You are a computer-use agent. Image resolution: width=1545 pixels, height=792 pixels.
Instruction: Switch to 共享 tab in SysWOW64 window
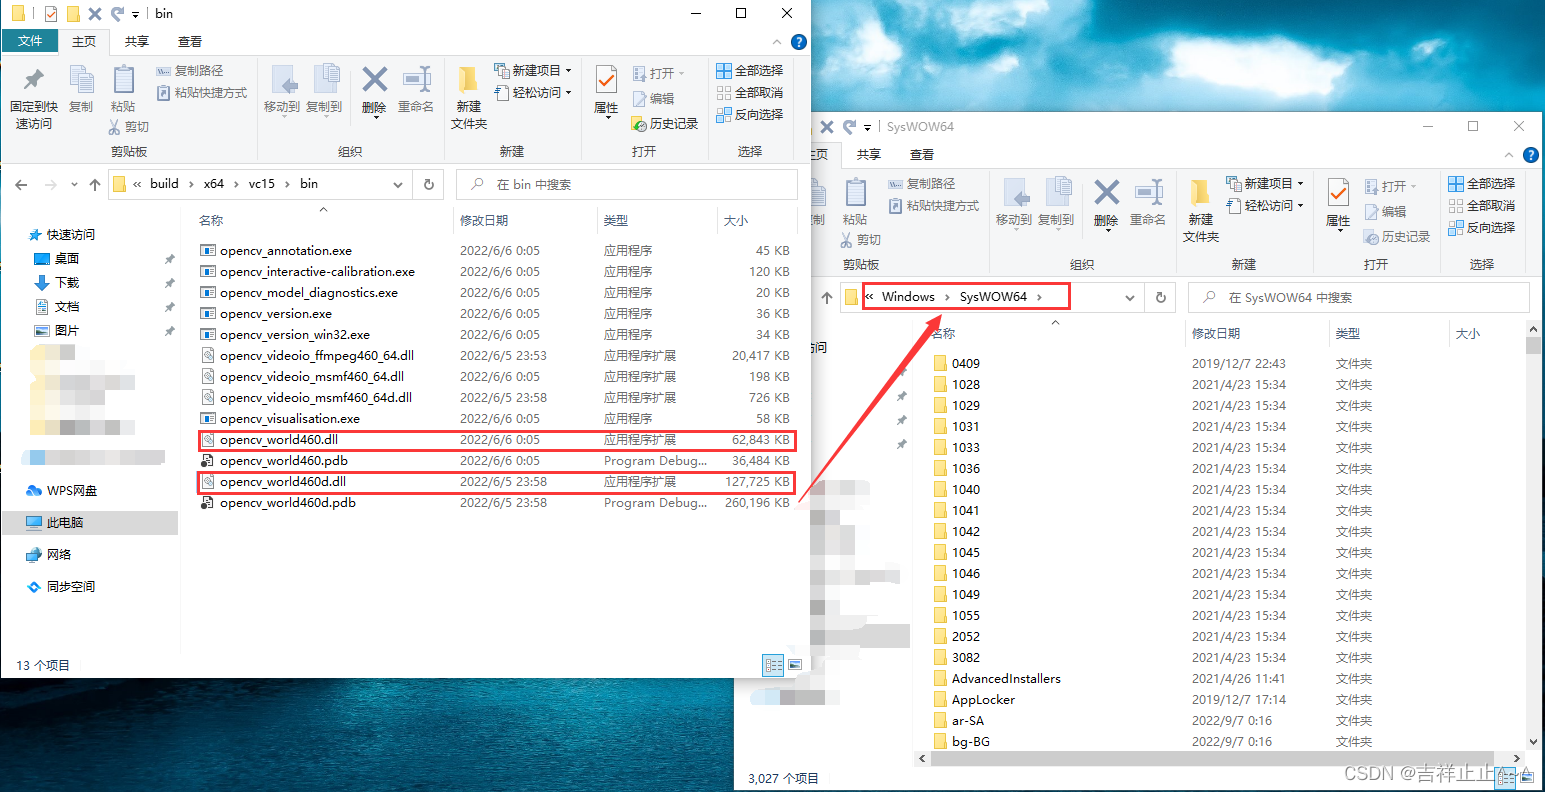tap(869, 154)
